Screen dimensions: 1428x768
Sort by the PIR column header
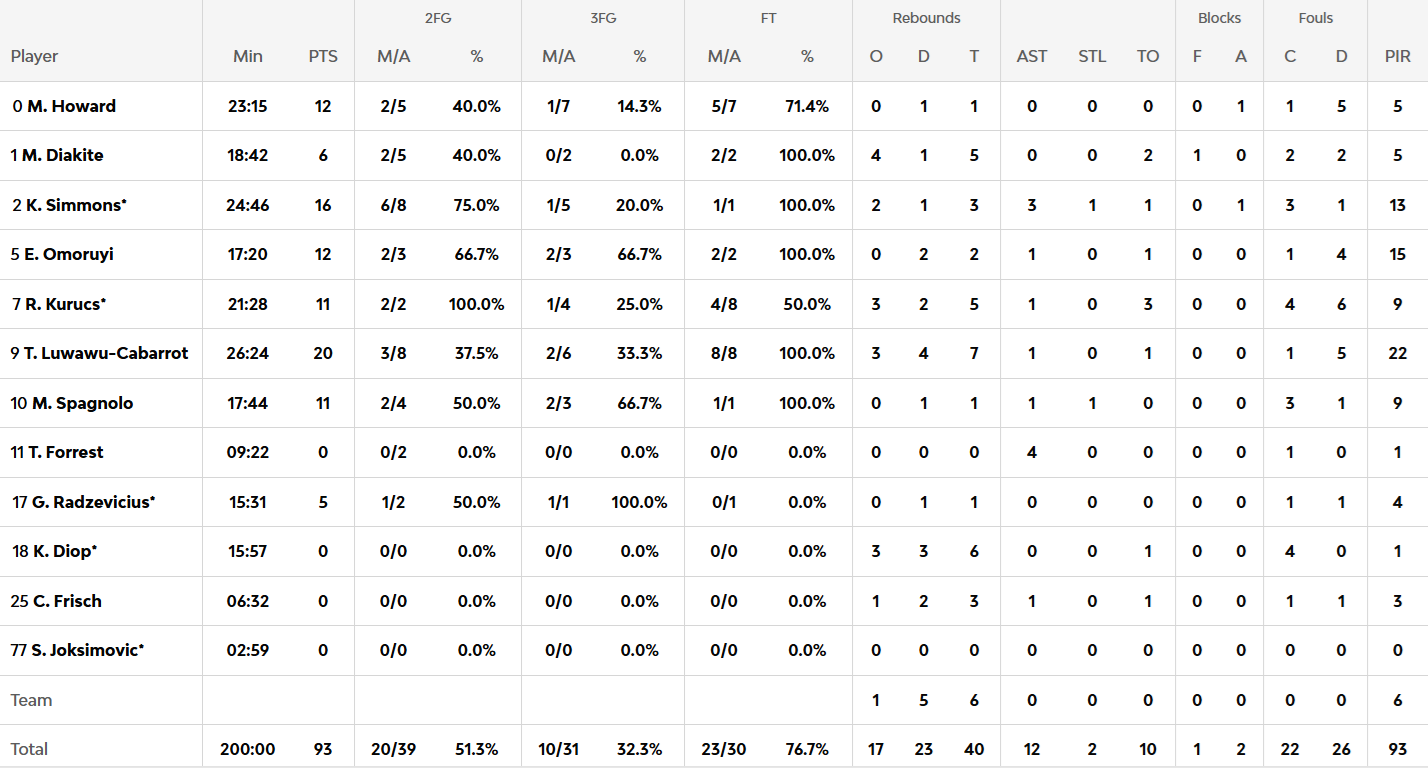tap(1398, 56)
